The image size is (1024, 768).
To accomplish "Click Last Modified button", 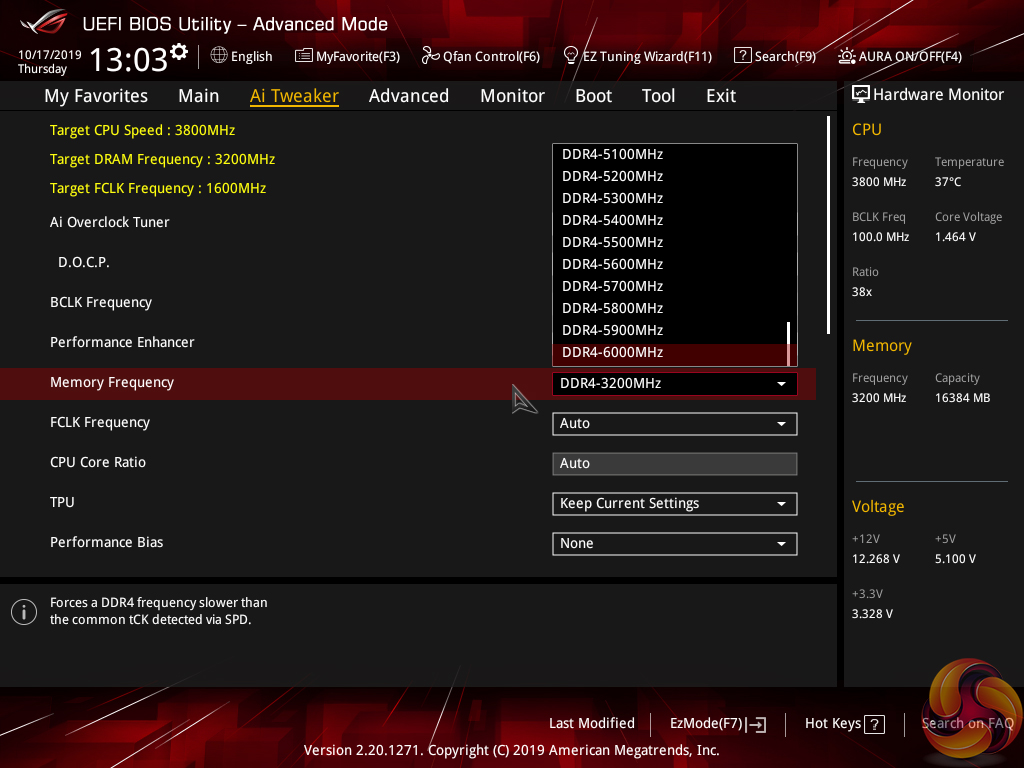I will click(x=591, y=723).
